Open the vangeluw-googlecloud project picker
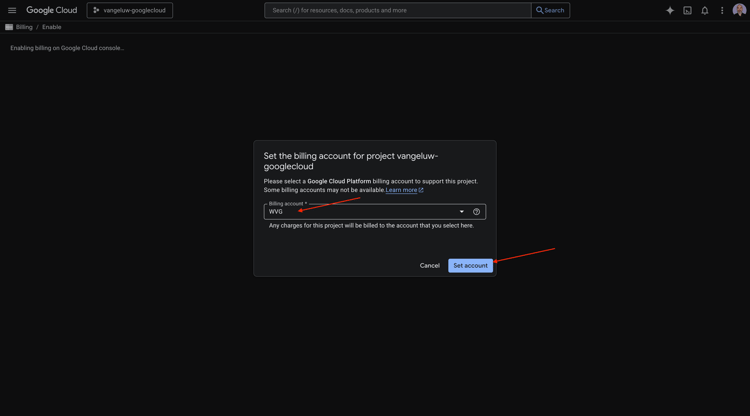Screen dimensions: 750x416 click(130, 10)
